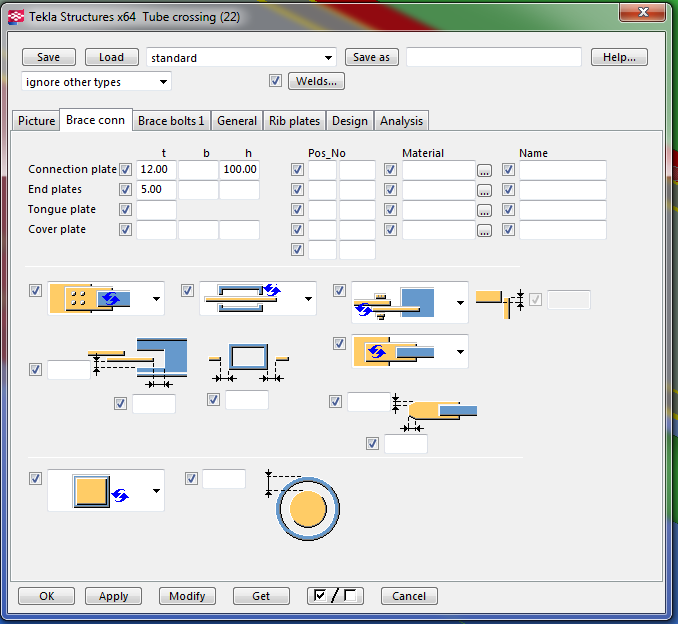Screen dimensions: 678x624
Task: Click the Save button
Action: (49, 57)
